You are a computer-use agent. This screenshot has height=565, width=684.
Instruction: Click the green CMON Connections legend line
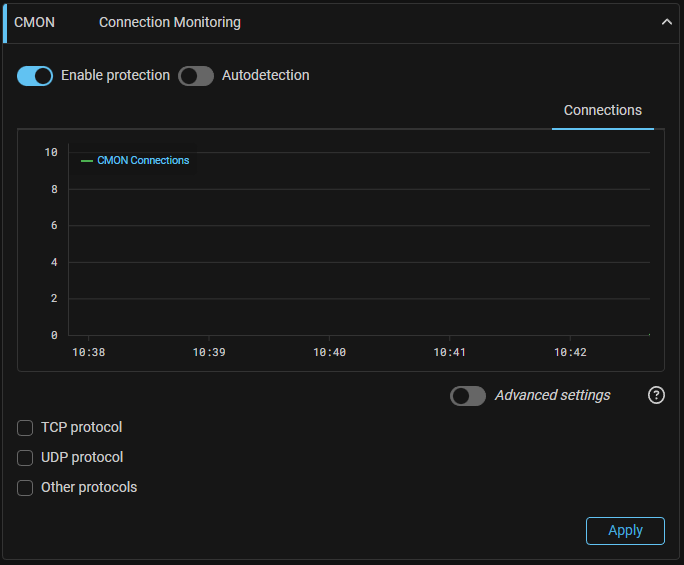(x=87, y=160)
